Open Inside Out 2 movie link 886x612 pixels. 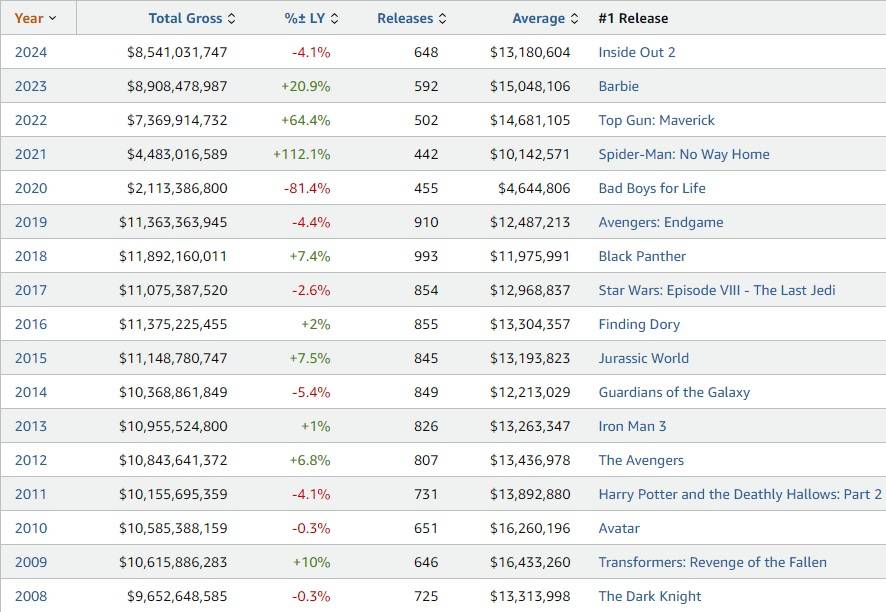[637, 52]
